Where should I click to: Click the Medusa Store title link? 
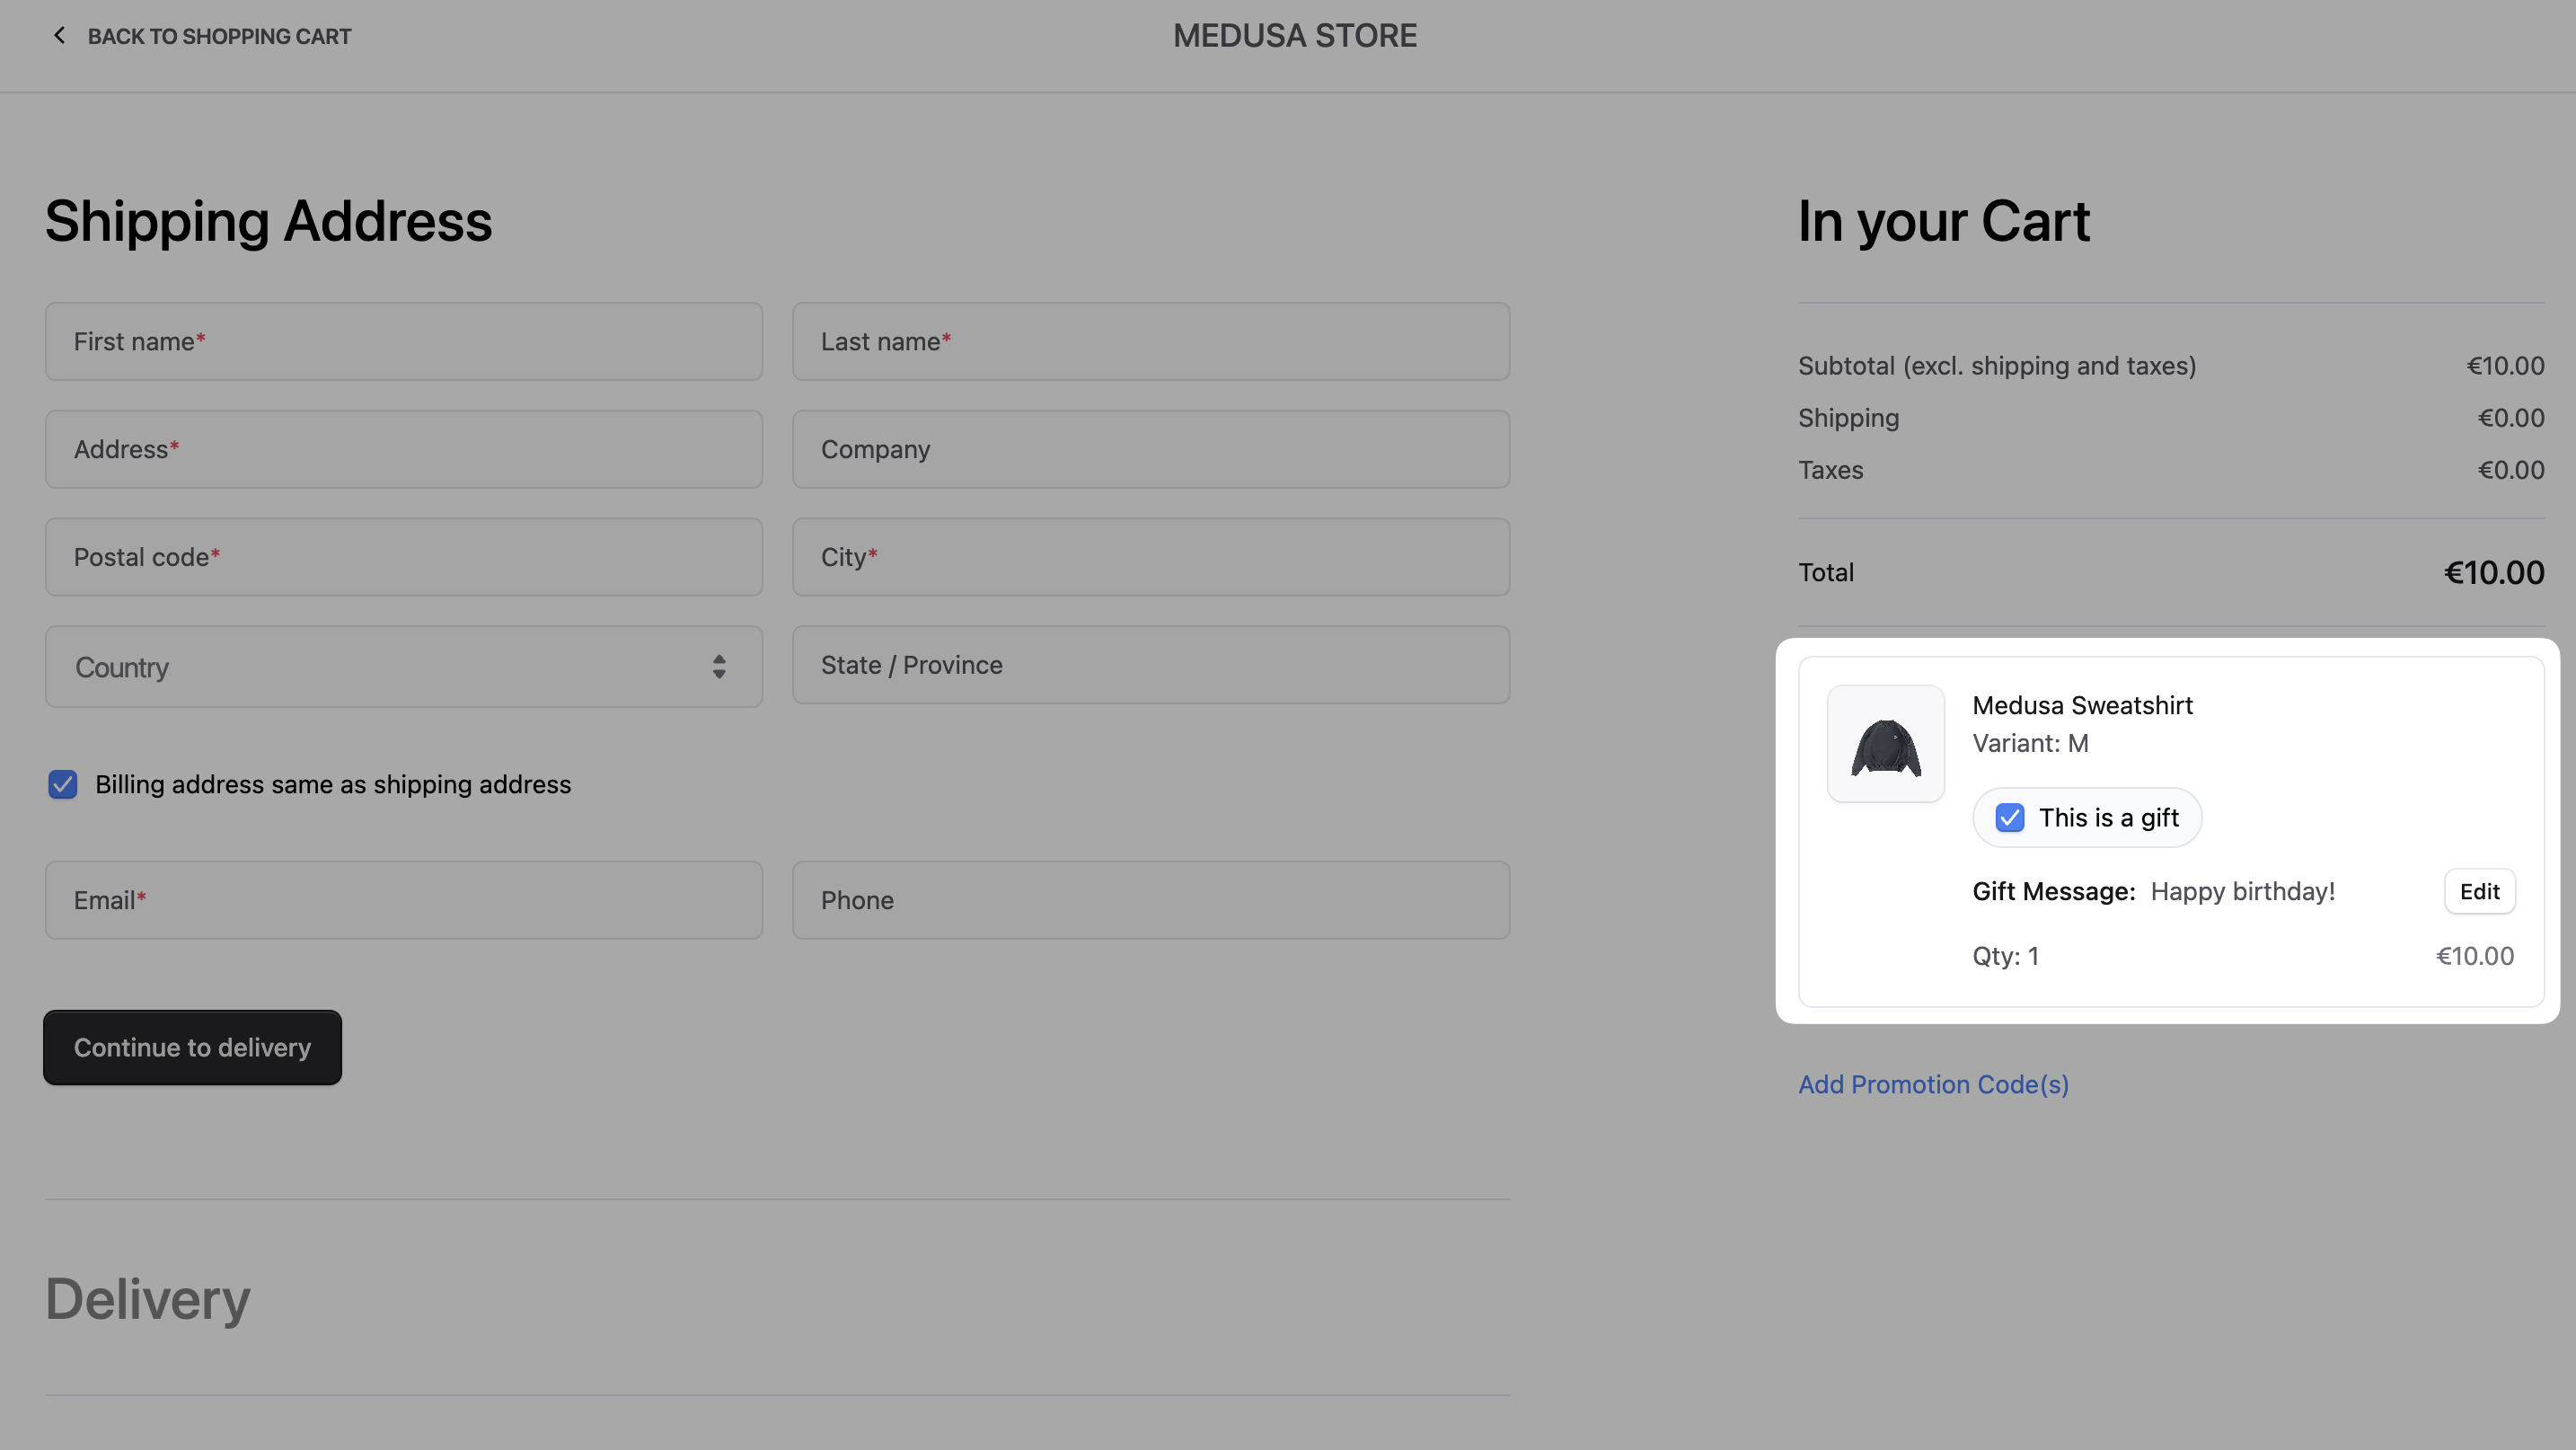(x=1294, y=36)
